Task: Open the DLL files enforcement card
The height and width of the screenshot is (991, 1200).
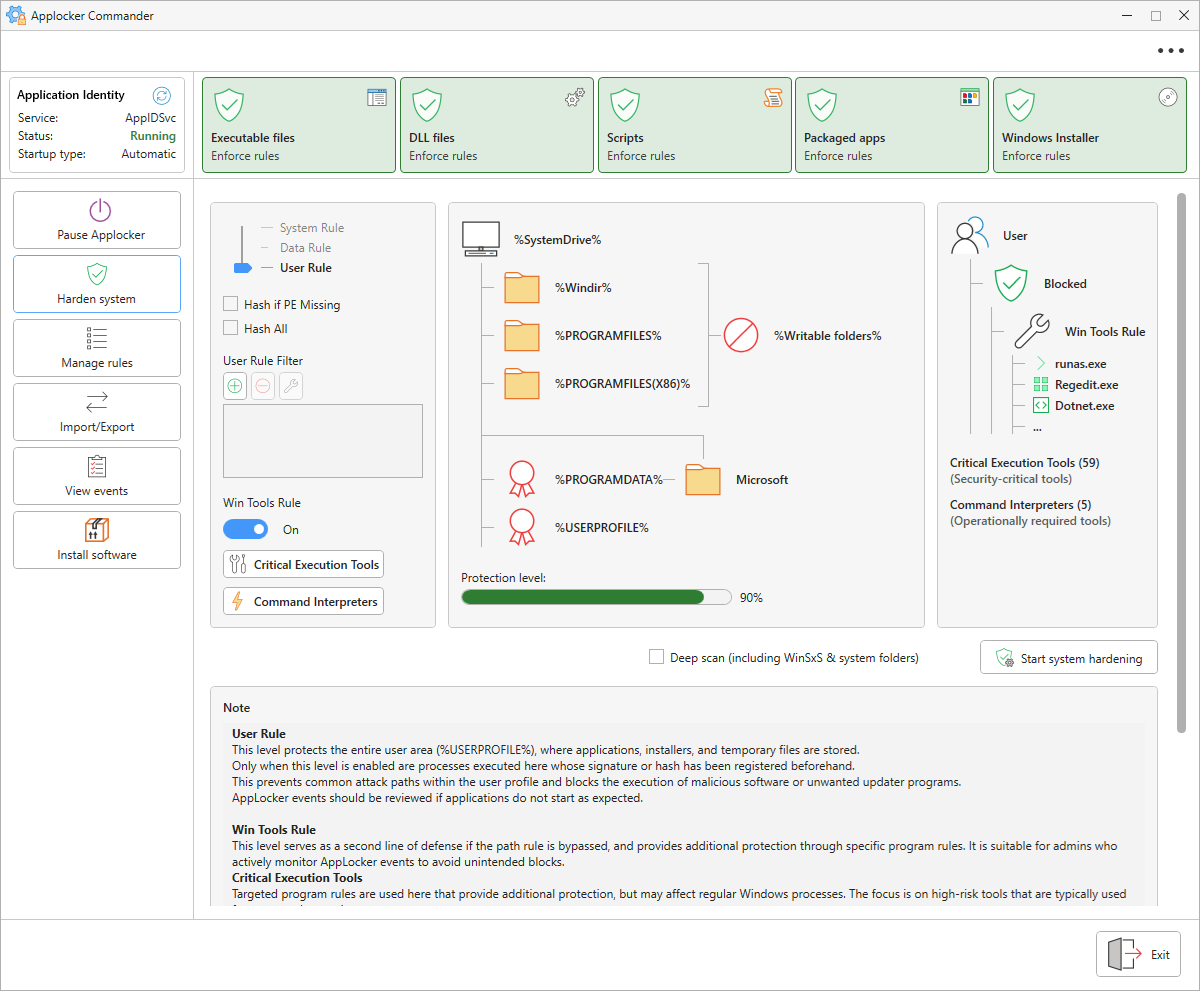Action: [497, 125]
